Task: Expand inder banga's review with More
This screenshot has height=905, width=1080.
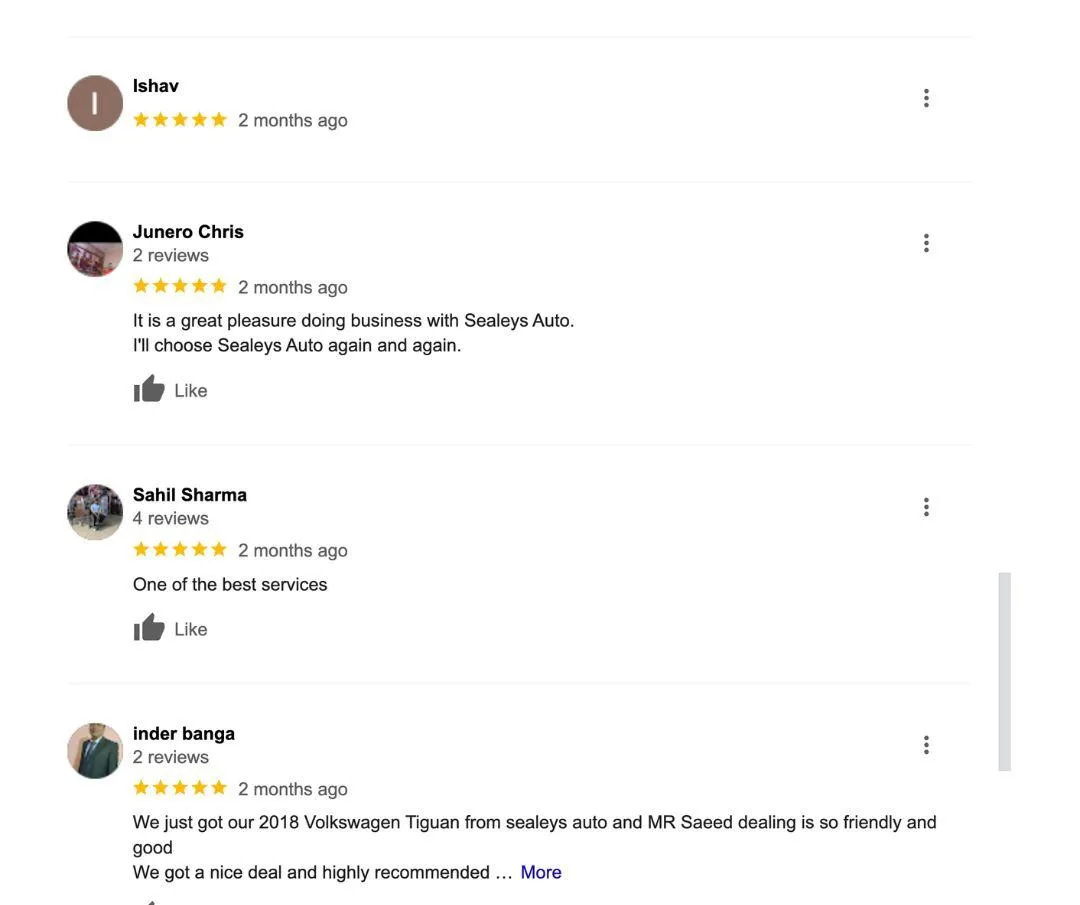Action: pos(541,872)
